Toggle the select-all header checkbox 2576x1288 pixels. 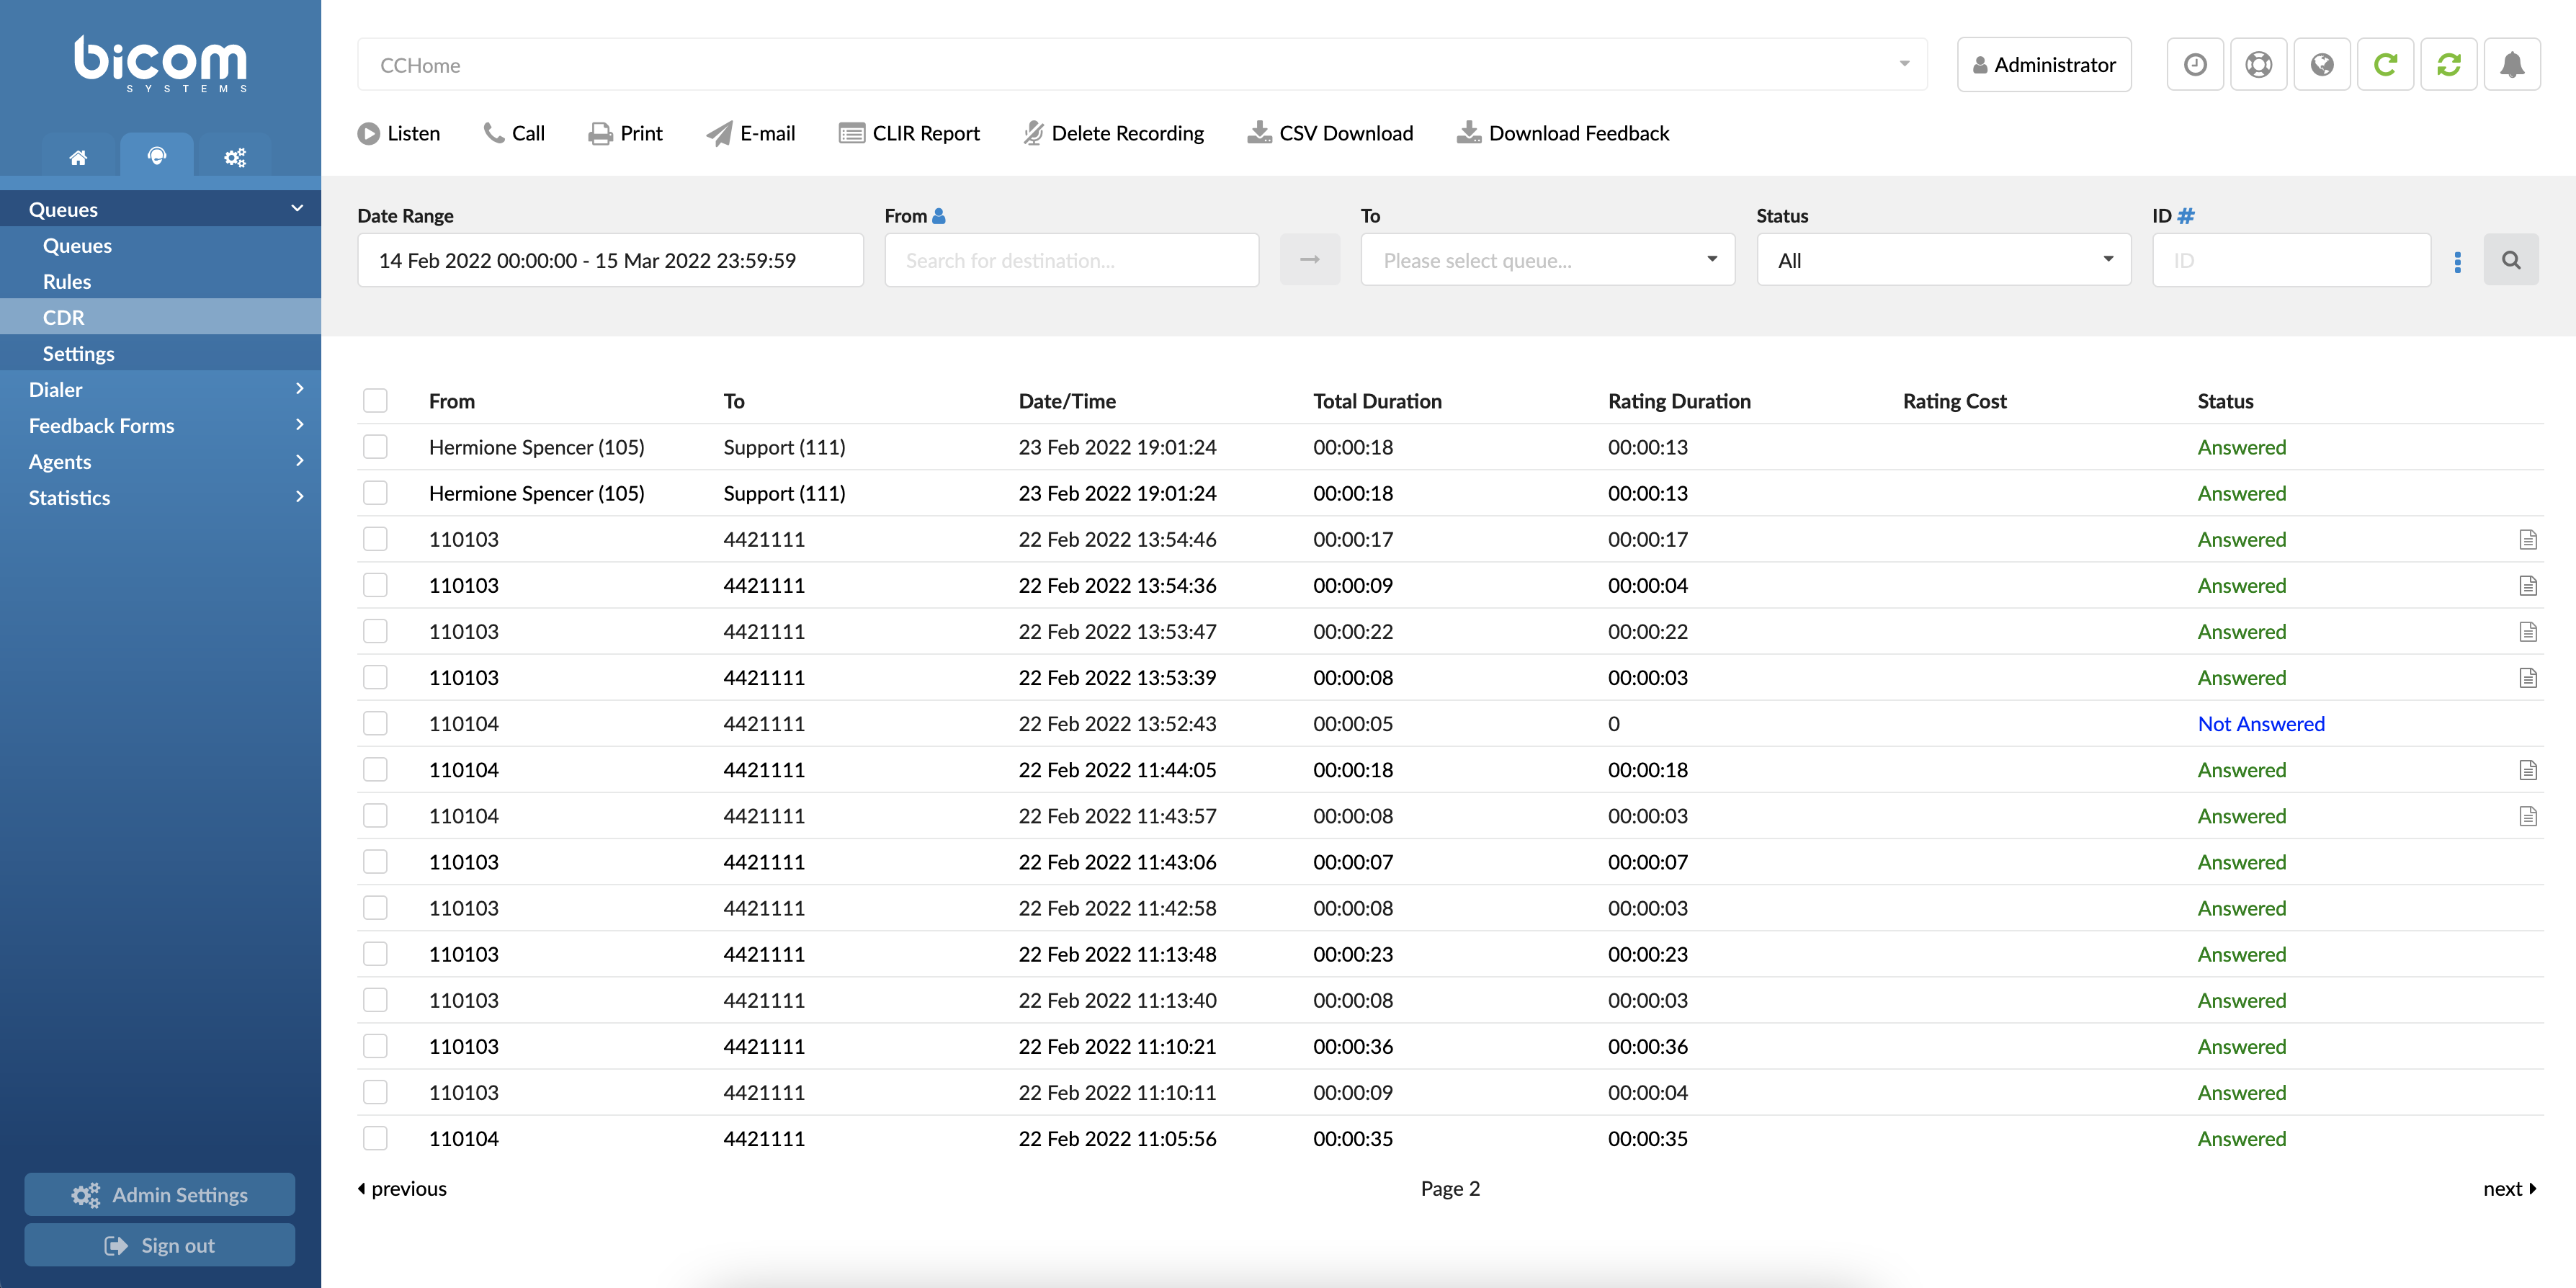coord(375,401)
